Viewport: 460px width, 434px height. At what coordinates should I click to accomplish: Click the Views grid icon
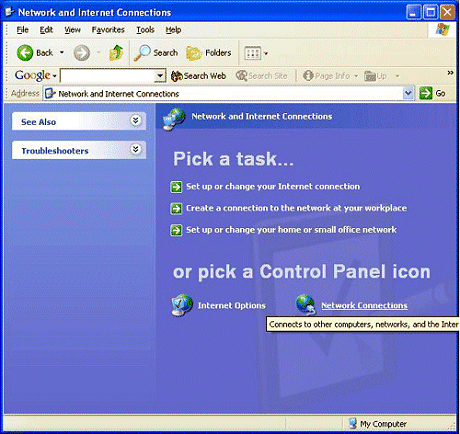click(x=252, y=53)
